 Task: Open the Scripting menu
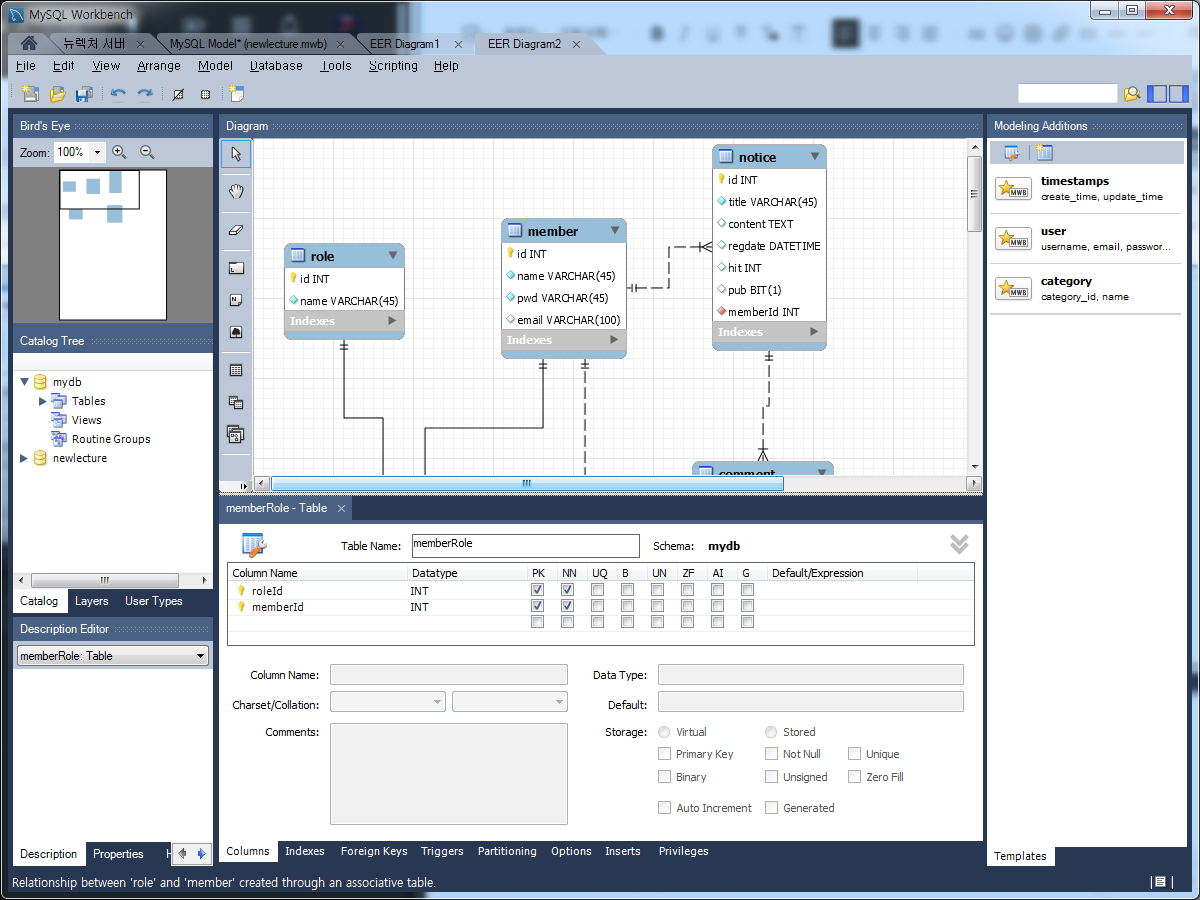(393, 66)
